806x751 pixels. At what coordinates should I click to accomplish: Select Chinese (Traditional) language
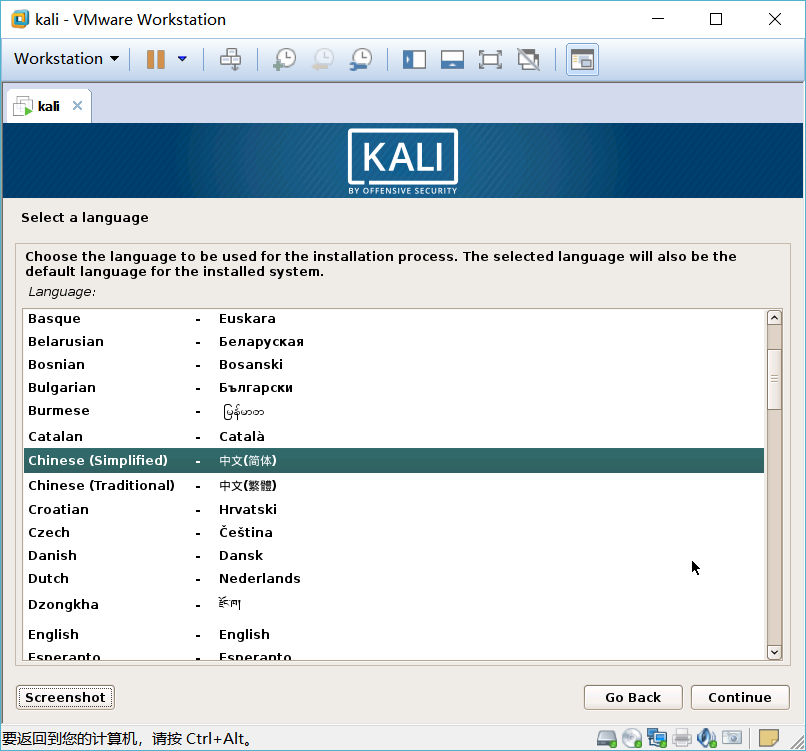pyautogui.click(x=393, y=486)
